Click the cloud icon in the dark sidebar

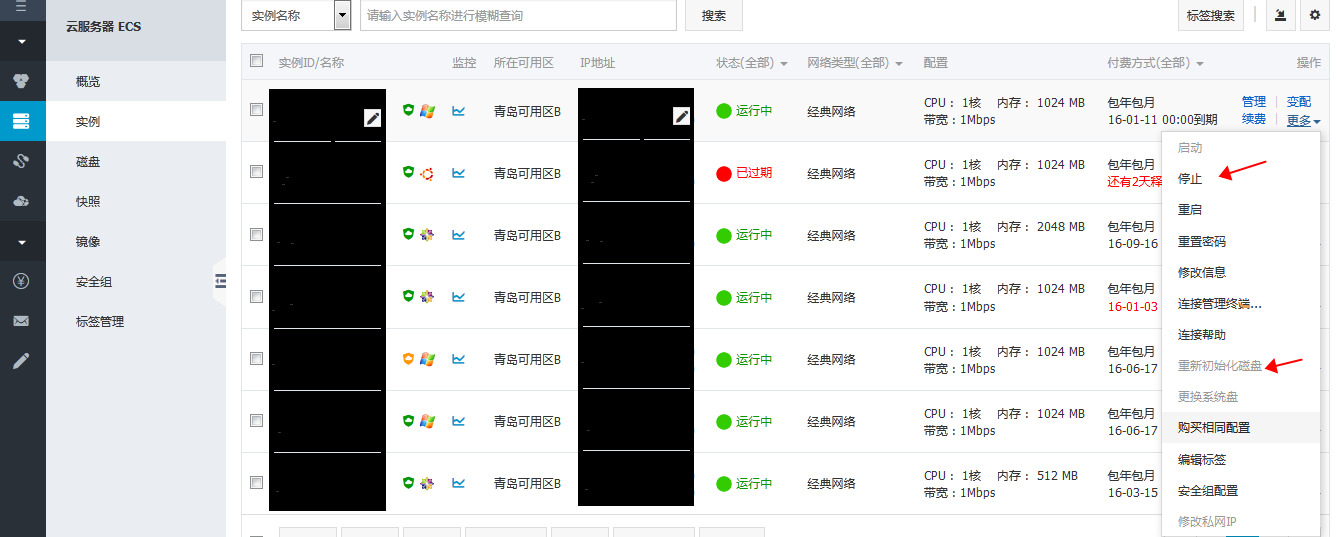point(22,201)
